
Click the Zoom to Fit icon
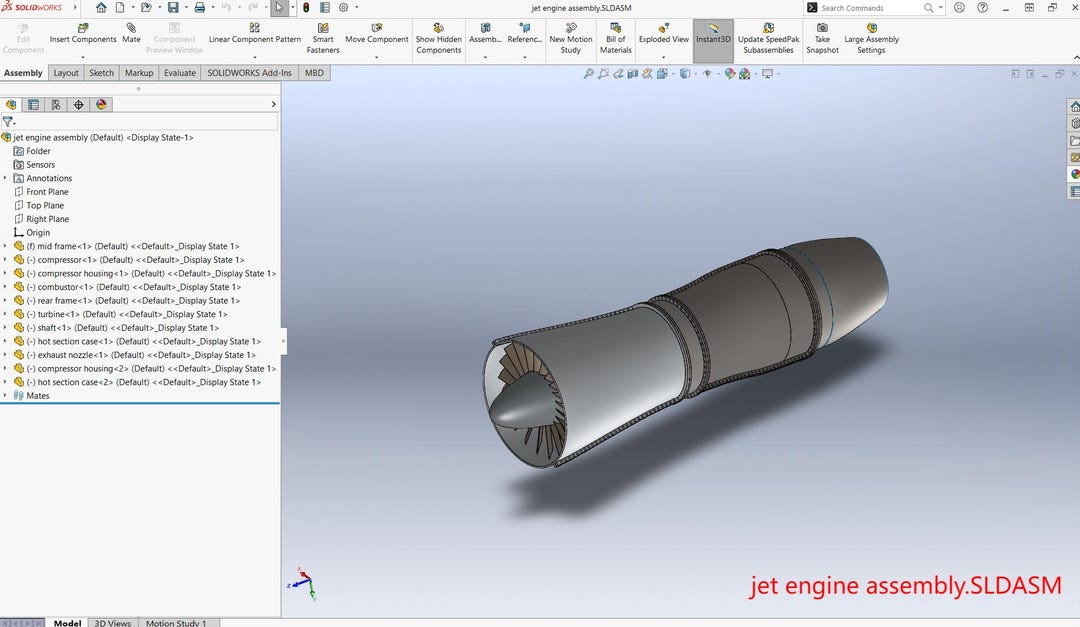coord(589,73)
